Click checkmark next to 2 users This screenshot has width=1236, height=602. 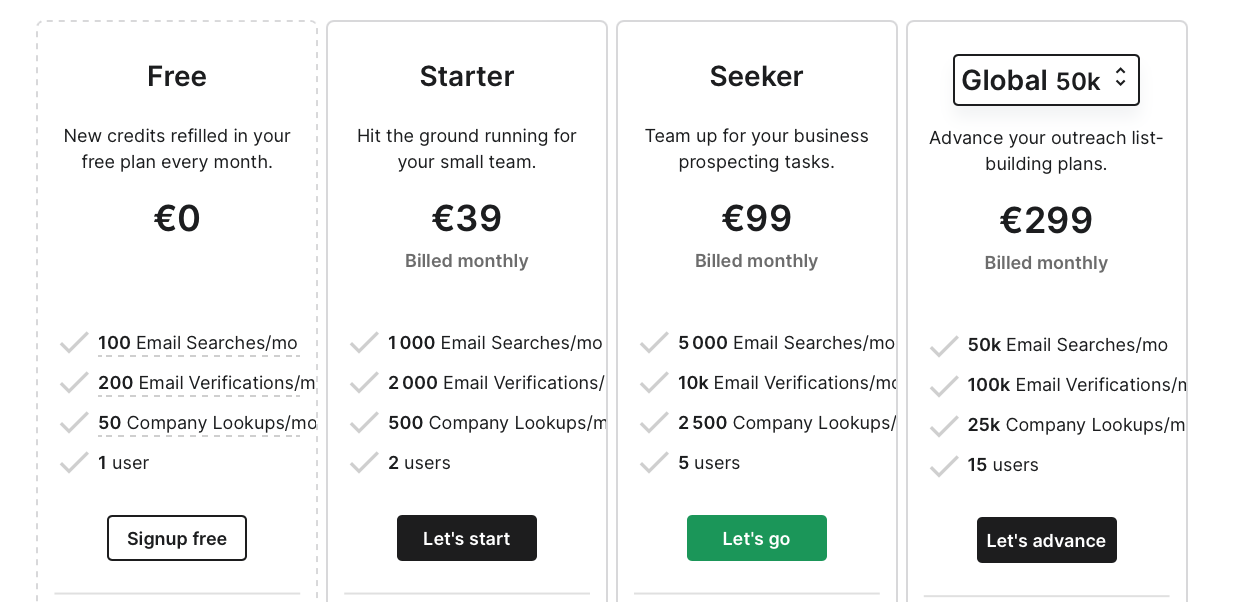(364, 463)
